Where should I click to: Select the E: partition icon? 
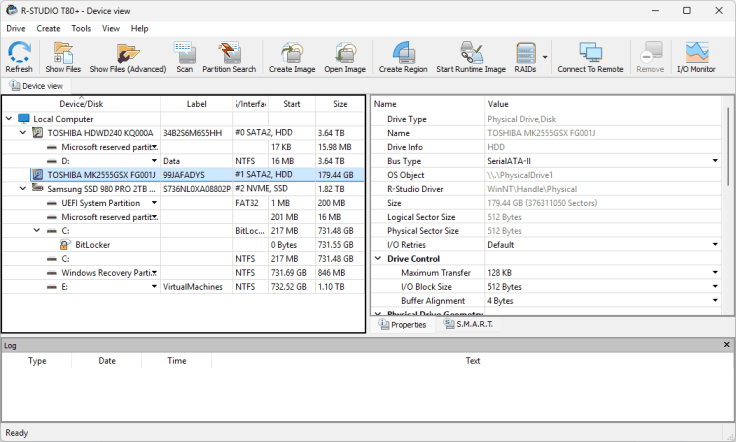[52, 287]
